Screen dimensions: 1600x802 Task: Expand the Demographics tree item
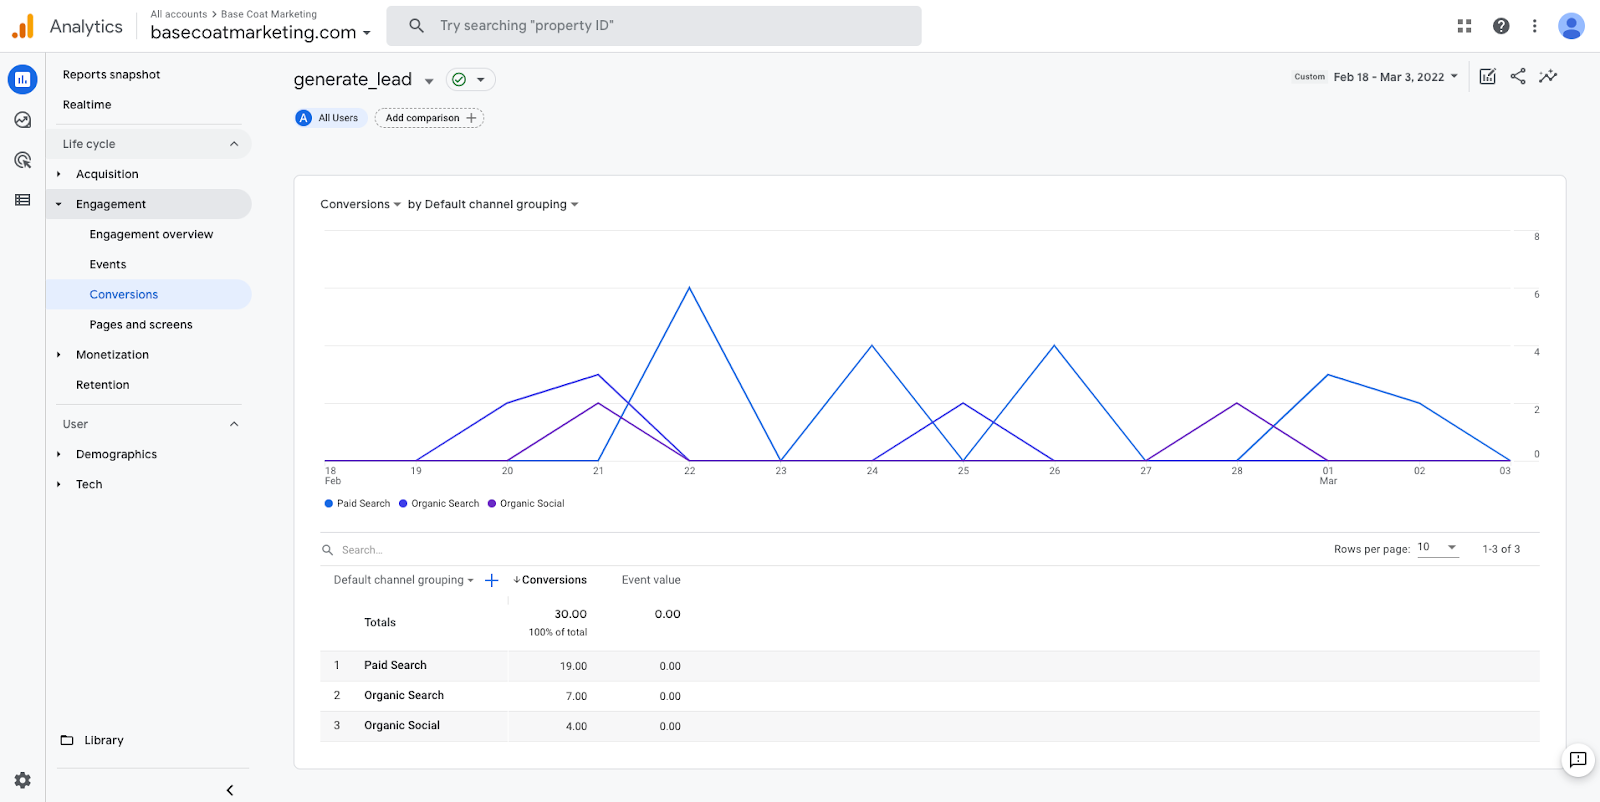pyautogui.click(x=59, y=454)
